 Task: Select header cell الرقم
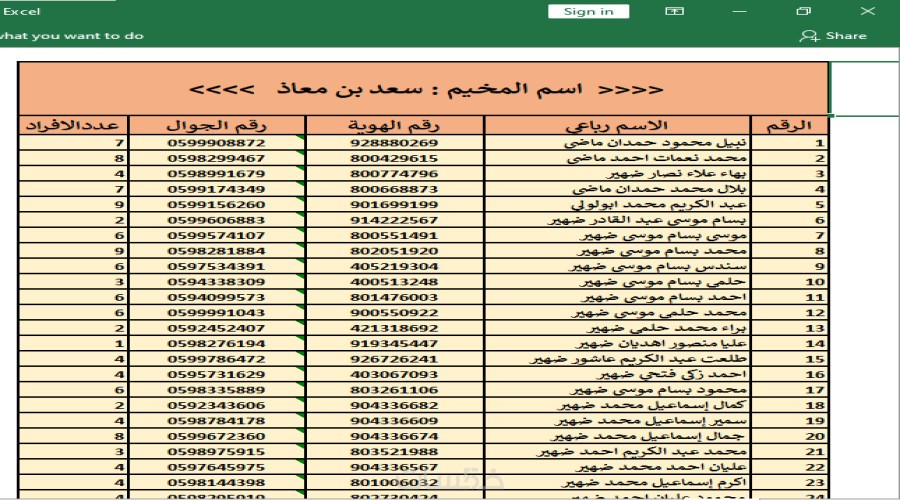tap(789, 125)
